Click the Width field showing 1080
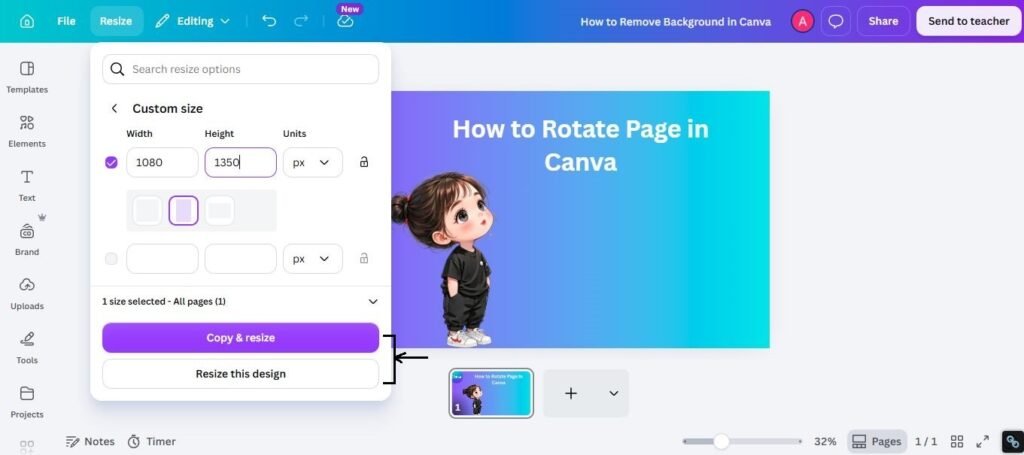 click(162, 163)
